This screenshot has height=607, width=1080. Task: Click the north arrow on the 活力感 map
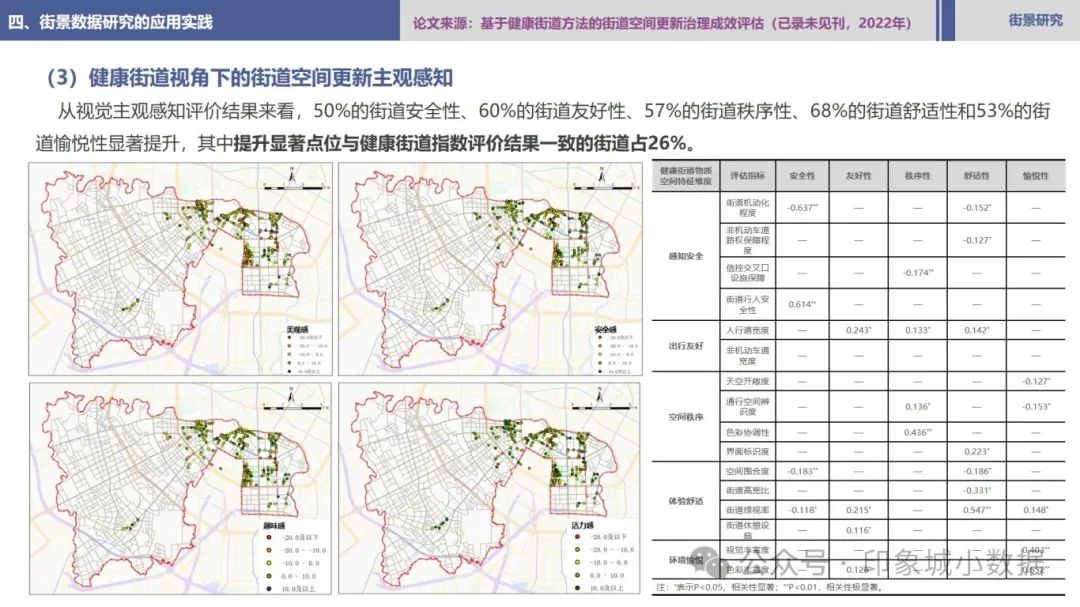pyautogui.click(x=600, y=396)
